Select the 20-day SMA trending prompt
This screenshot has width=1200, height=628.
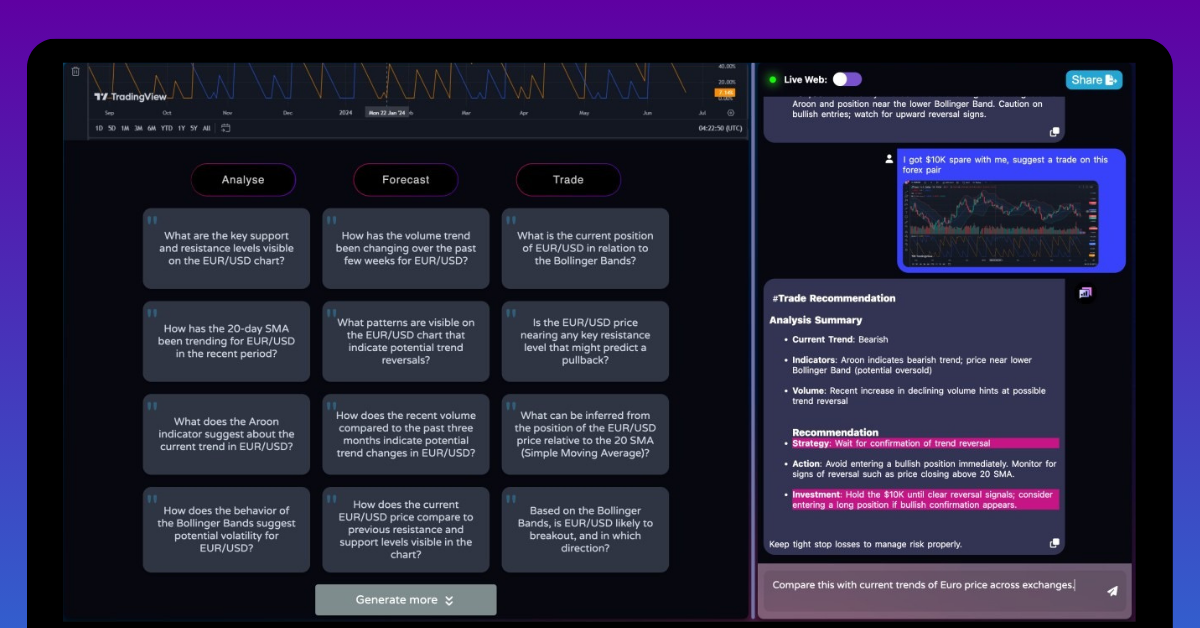226,341
